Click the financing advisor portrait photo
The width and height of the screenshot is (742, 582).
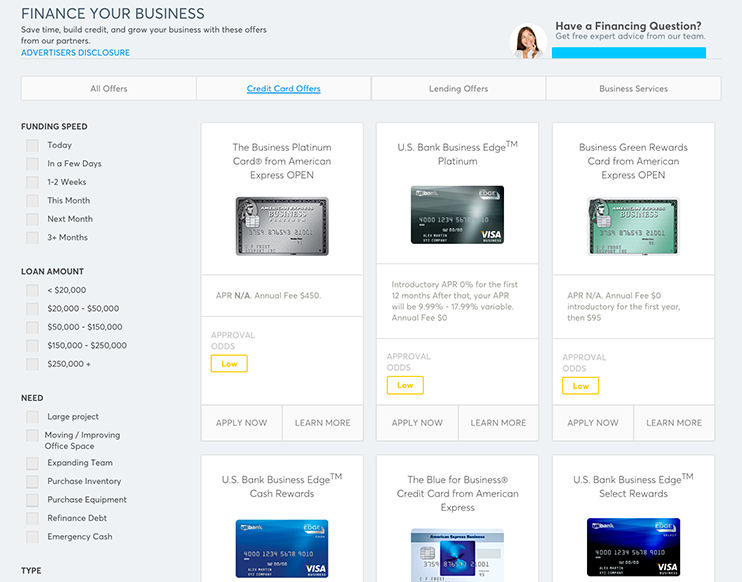528,42
